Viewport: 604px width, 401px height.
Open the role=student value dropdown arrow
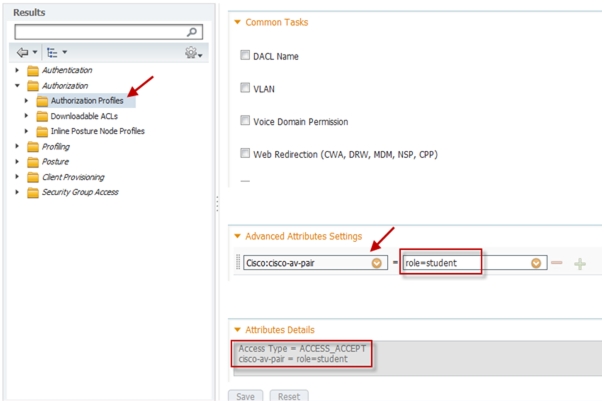536,263
